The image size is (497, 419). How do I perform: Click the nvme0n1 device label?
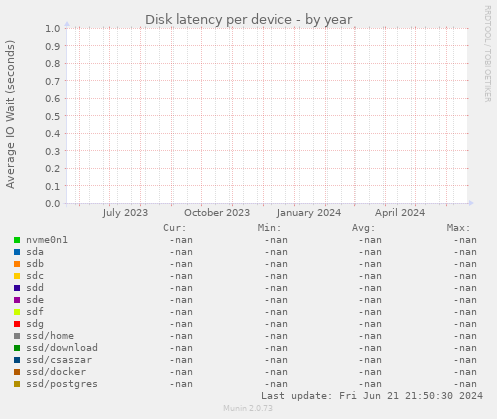pos(47,240)
